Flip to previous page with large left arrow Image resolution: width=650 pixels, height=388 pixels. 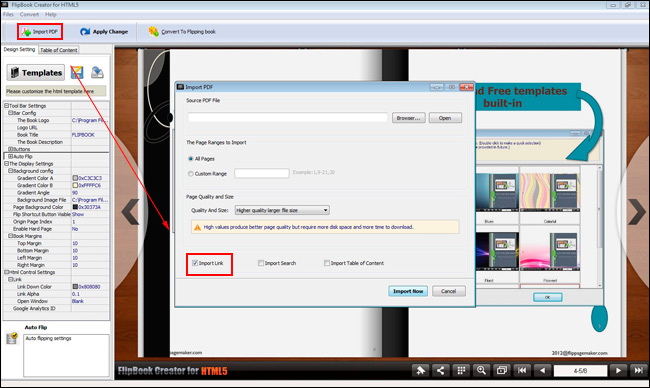[131, 211]
